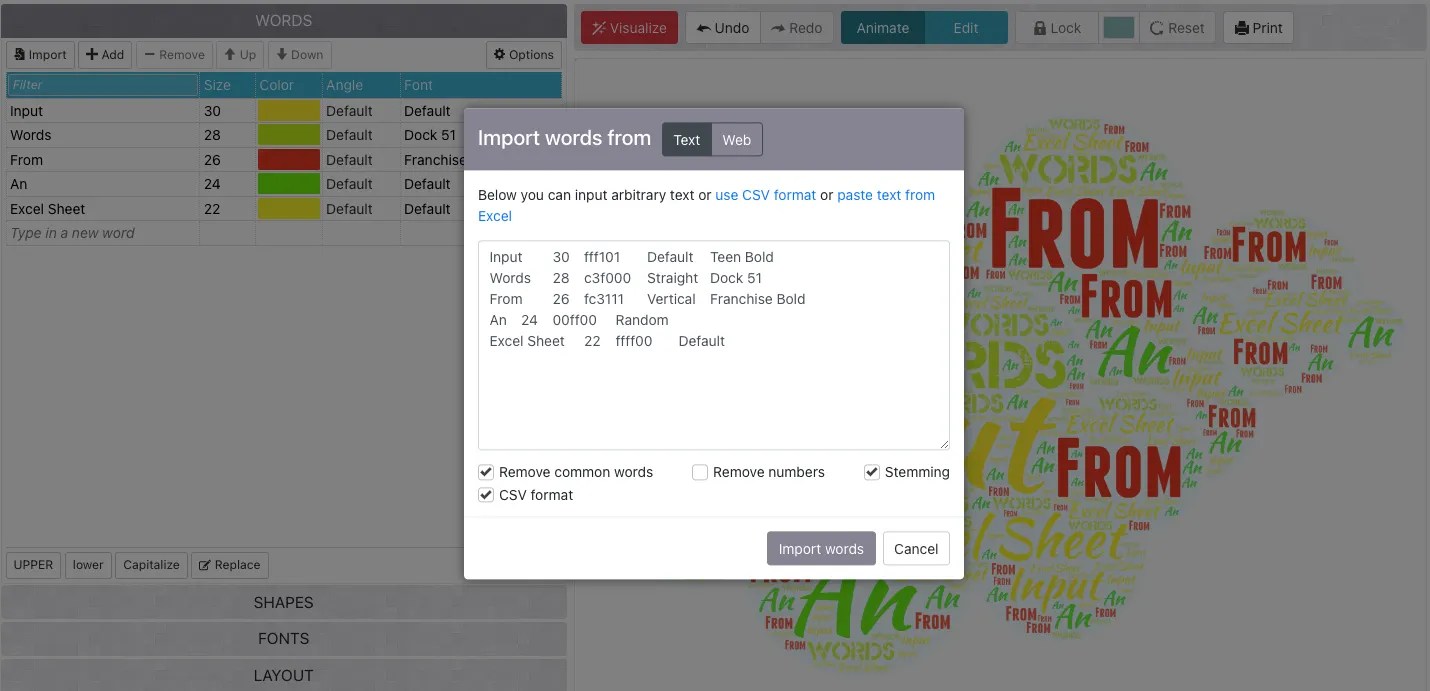Click the Add word button
1430x691 pixels.
click(x=105, y=55)
